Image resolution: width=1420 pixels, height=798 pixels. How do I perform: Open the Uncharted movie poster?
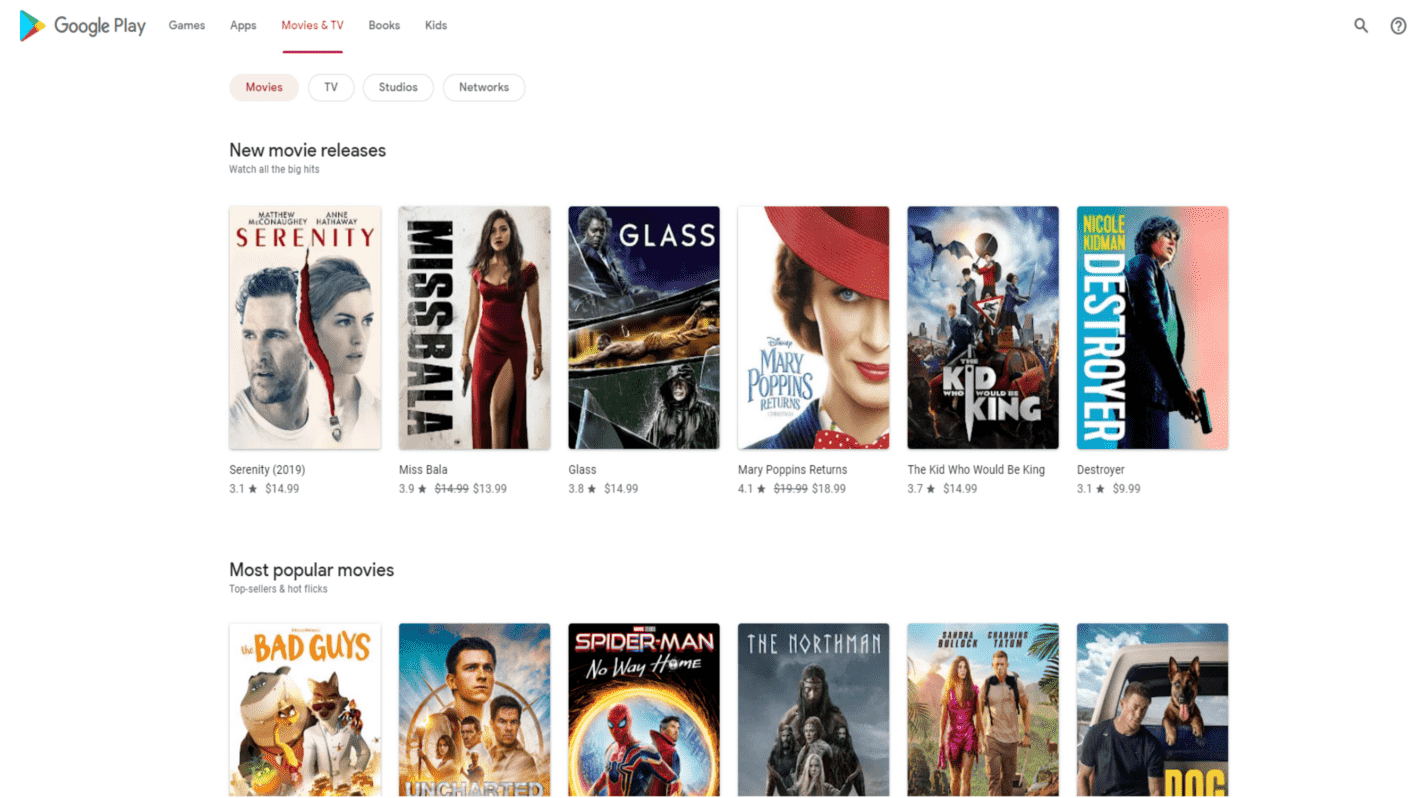(x=474, y=710)
